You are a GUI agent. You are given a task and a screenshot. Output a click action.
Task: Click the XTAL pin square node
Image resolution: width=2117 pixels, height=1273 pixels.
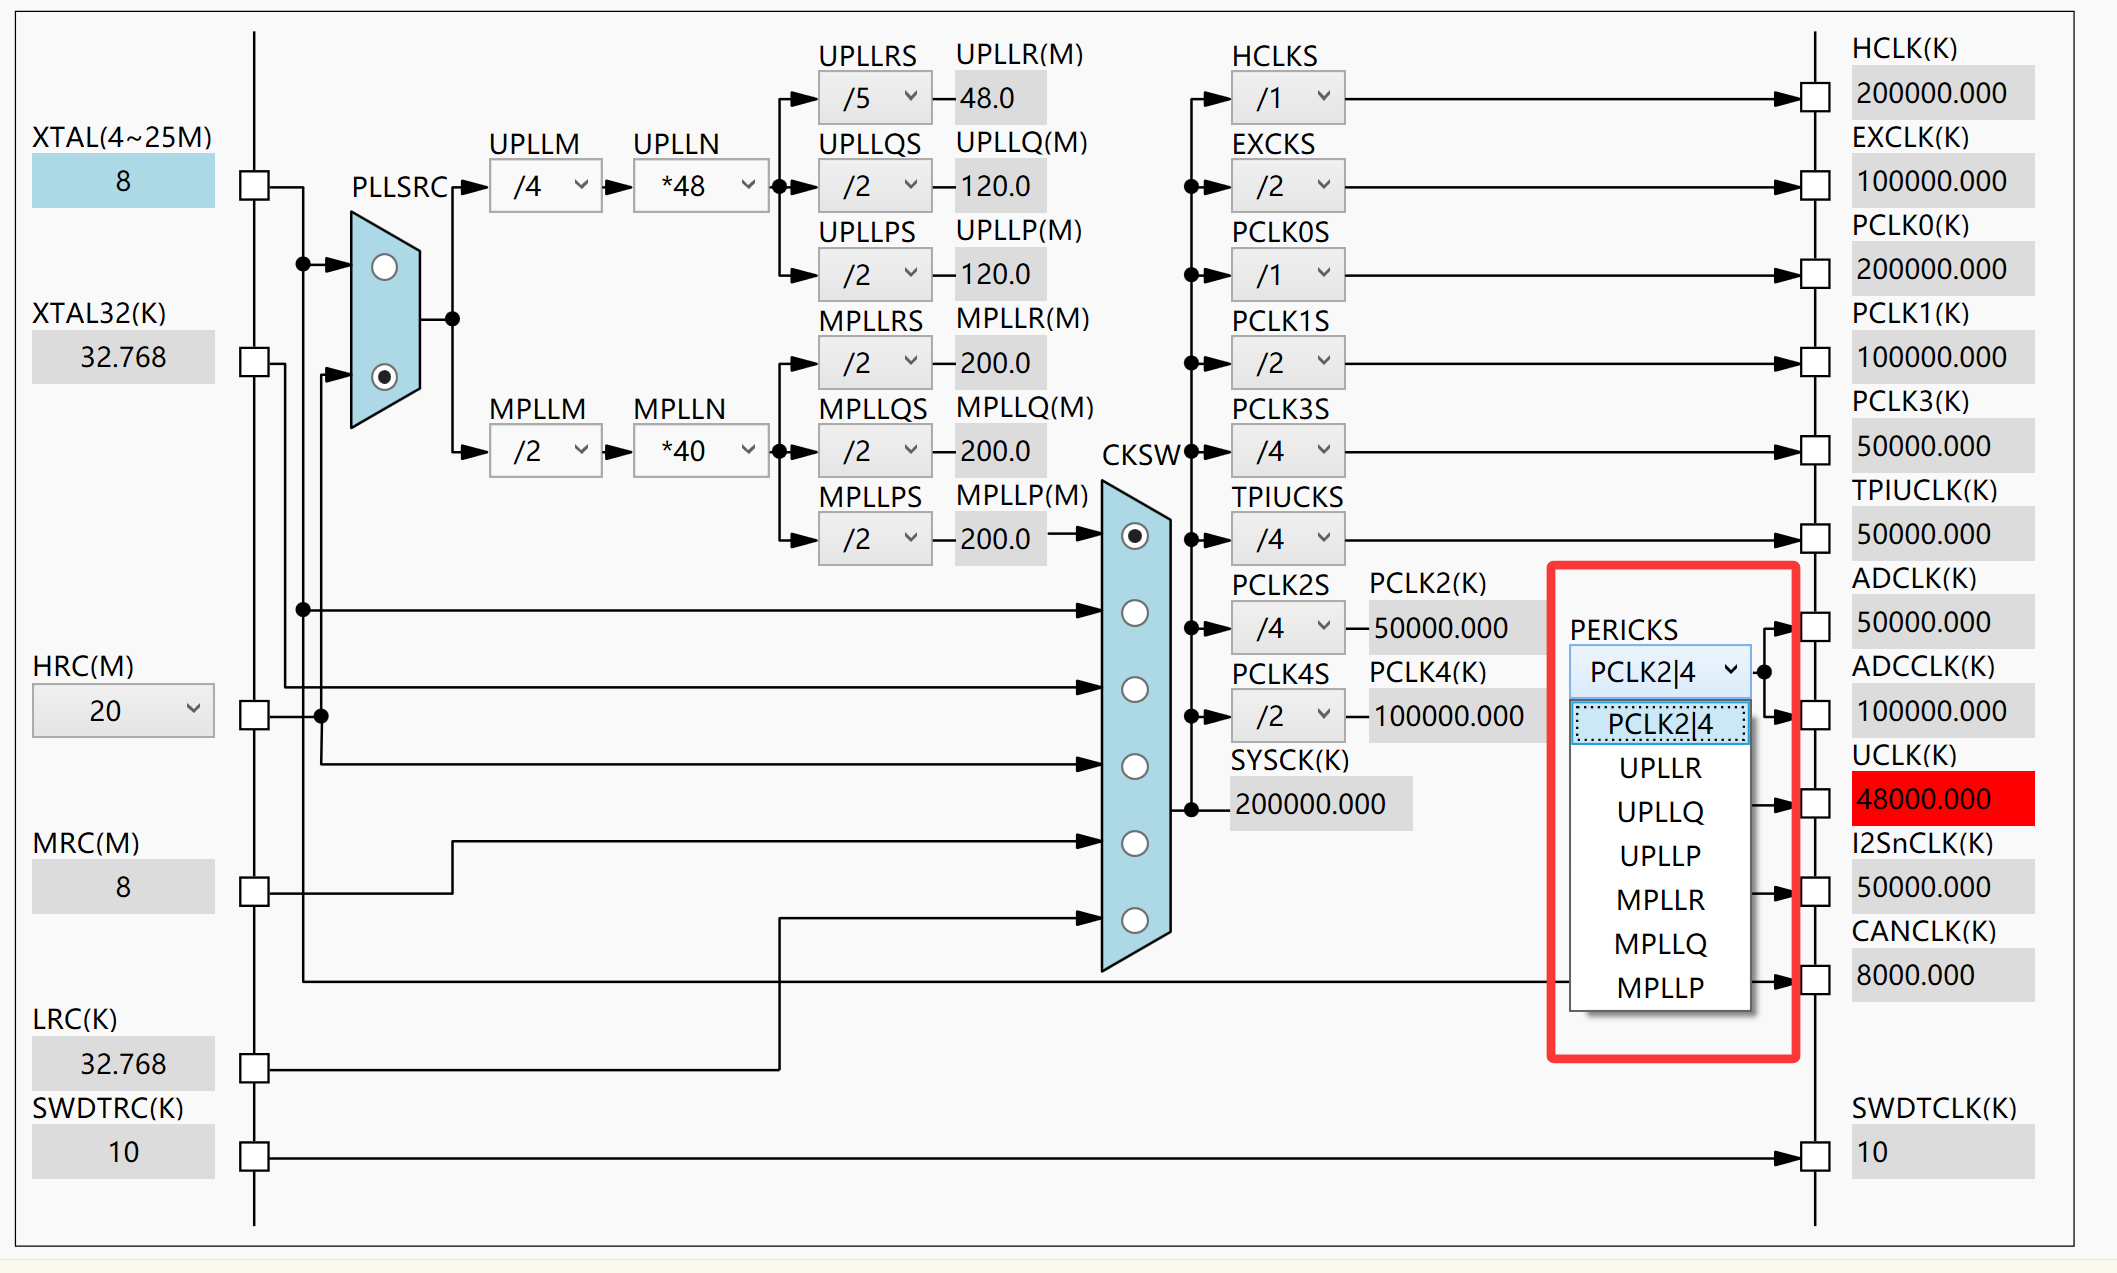click(x=254, y=185)
